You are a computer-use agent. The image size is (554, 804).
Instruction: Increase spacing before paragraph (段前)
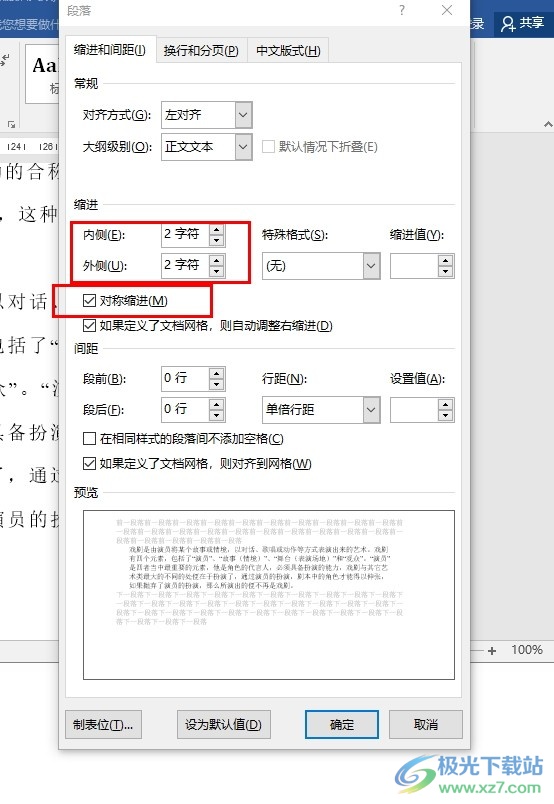coord(216,374)
